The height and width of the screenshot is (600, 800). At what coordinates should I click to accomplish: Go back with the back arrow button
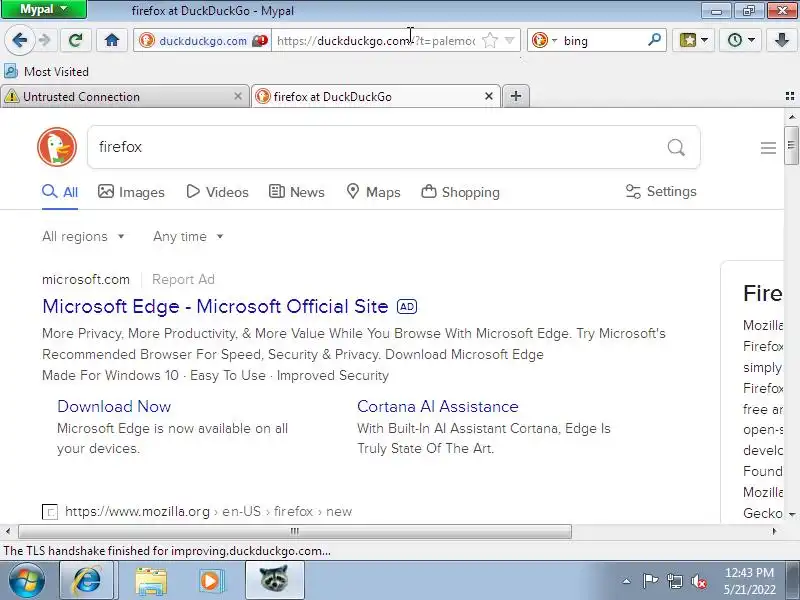click(19, 40)
